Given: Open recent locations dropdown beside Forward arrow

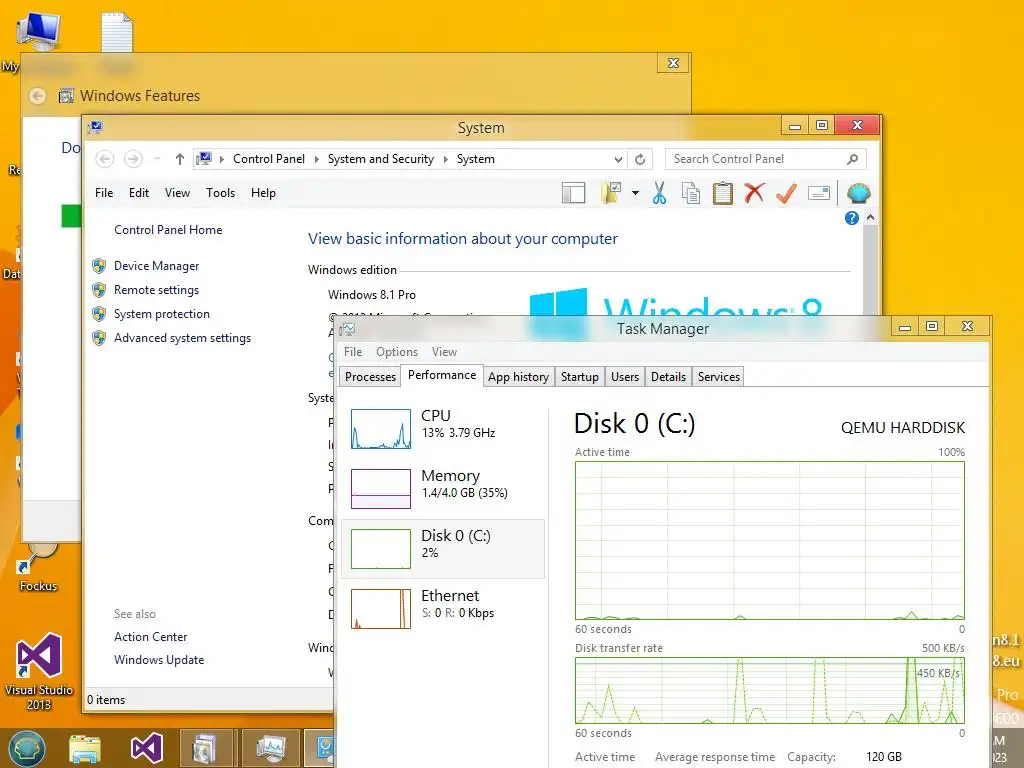Looking at the screenshot, I should [x=157, y=159].
